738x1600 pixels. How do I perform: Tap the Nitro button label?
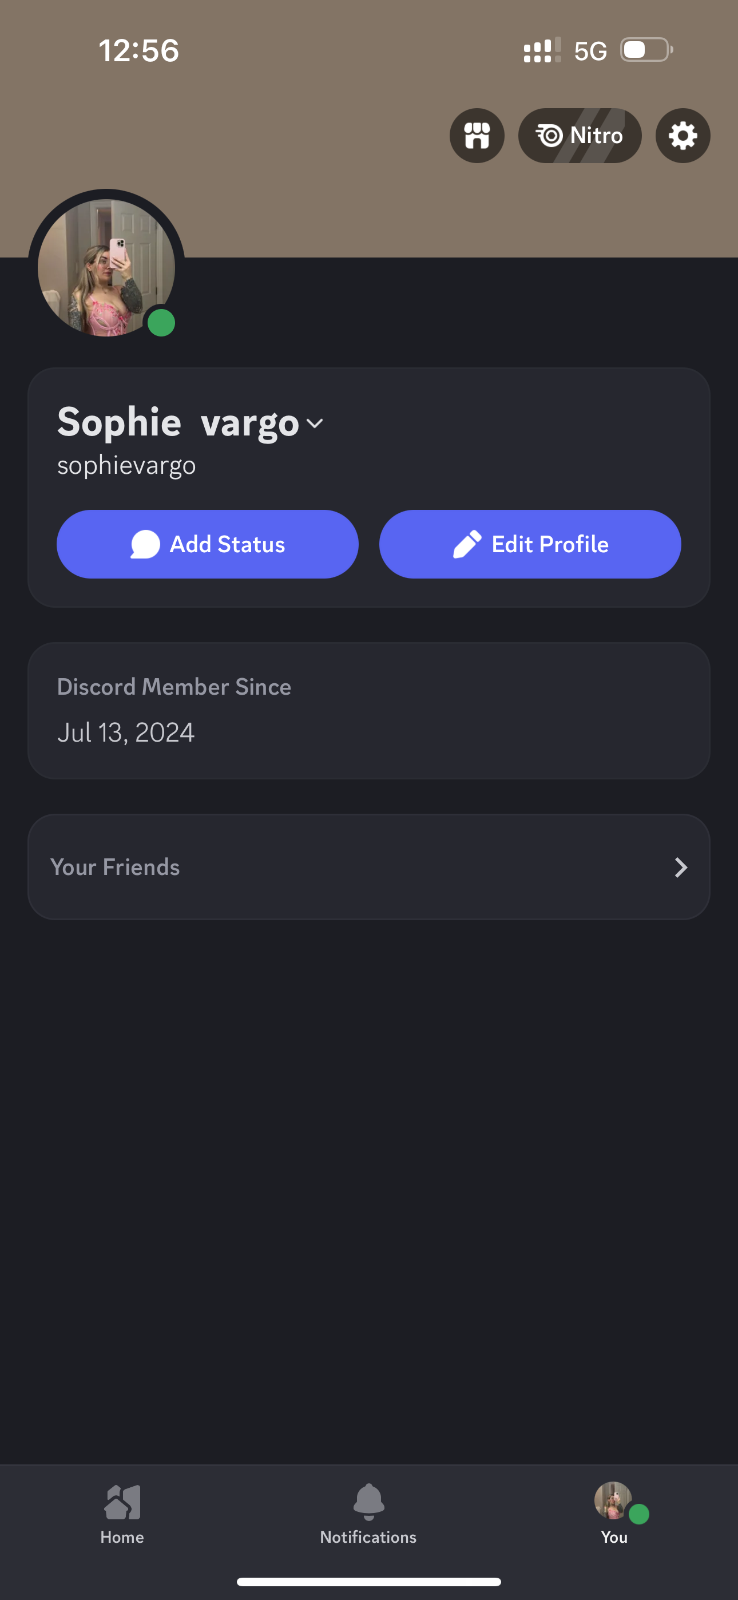[x=596, y=135]
